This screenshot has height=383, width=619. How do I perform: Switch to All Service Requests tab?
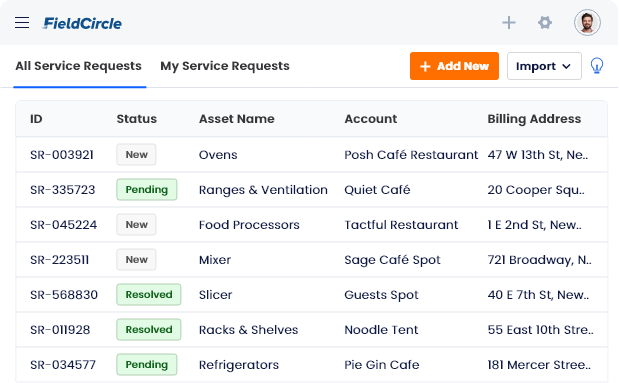click(79, 66)
